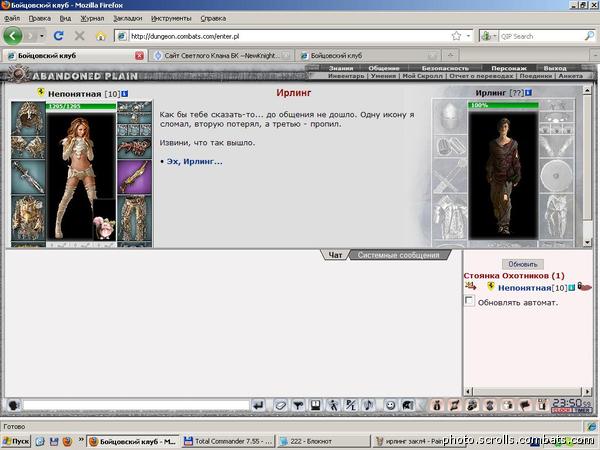Toggle sound with the music note icon
The height and width of the screenshot is (450, 600).
pyautogui.click(x=368, y=405)
